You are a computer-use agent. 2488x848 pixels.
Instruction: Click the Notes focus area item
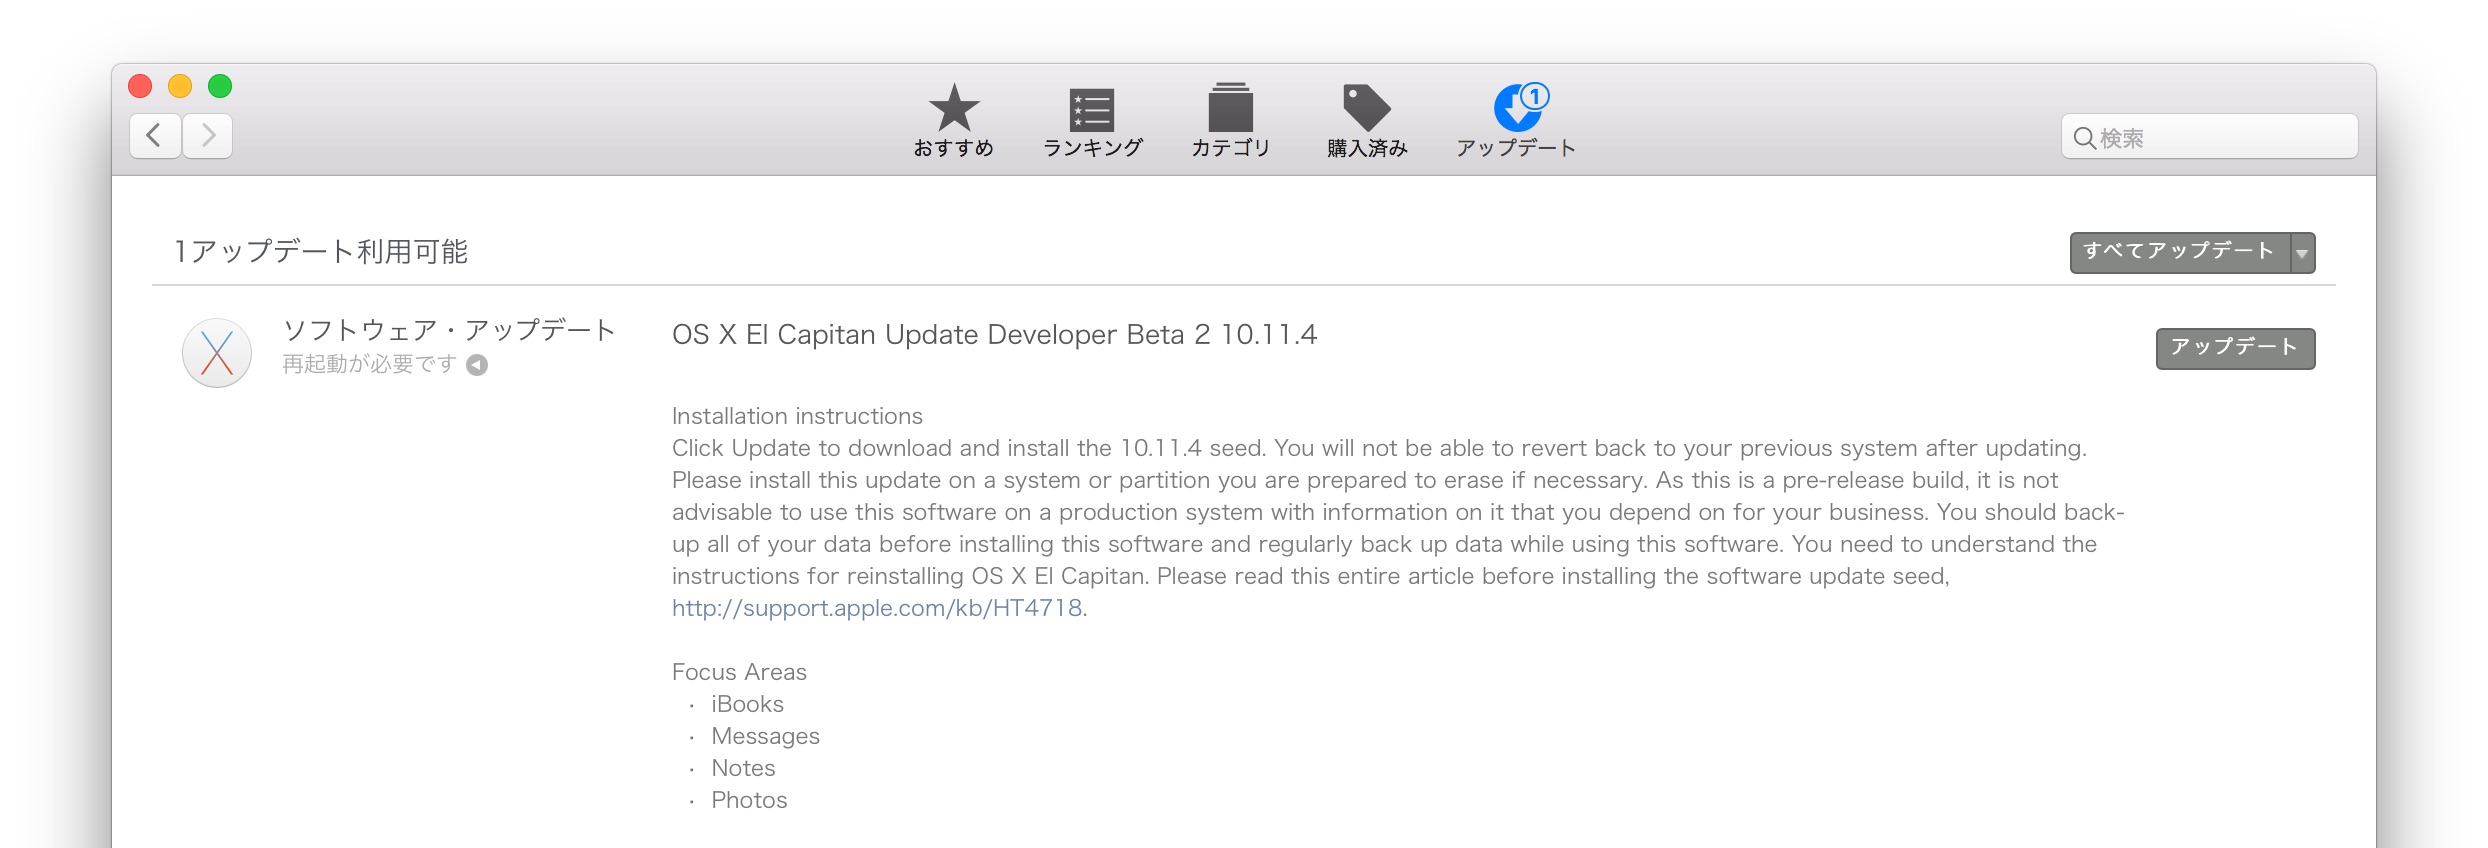tap(743, 768)
